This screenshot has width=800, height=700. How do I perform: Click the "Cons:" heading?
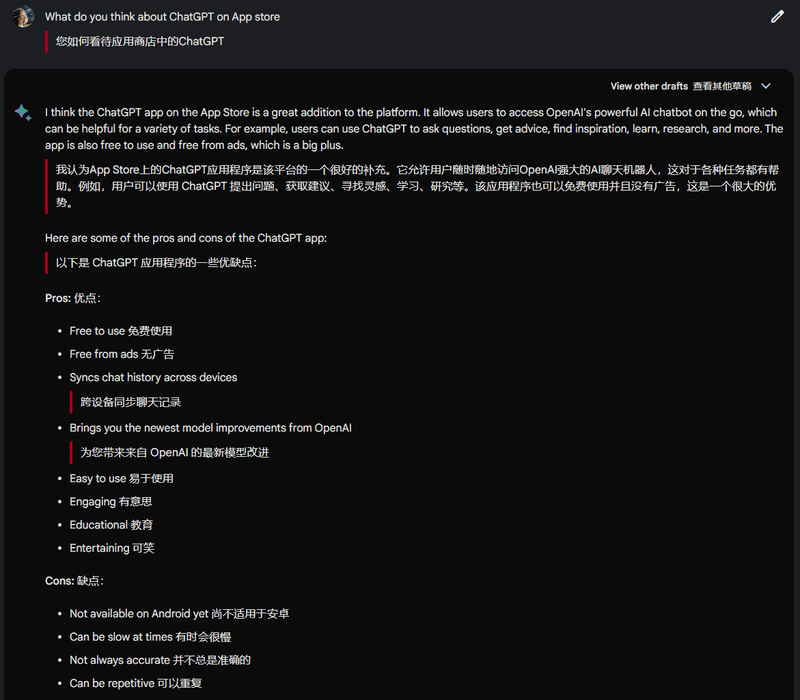coord(59,580)
